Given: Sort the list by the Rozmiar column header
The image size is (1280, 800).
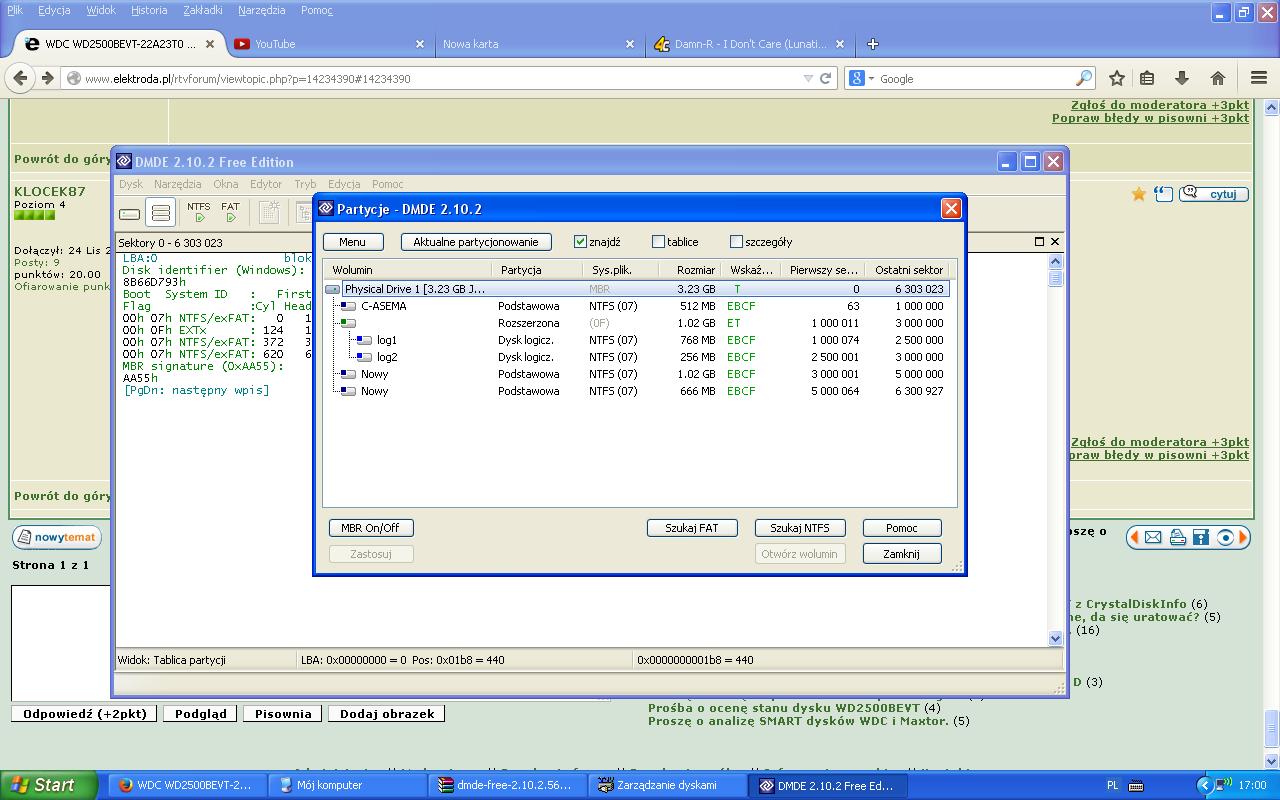Looking at the screenshot, I should tap(689, 270).
